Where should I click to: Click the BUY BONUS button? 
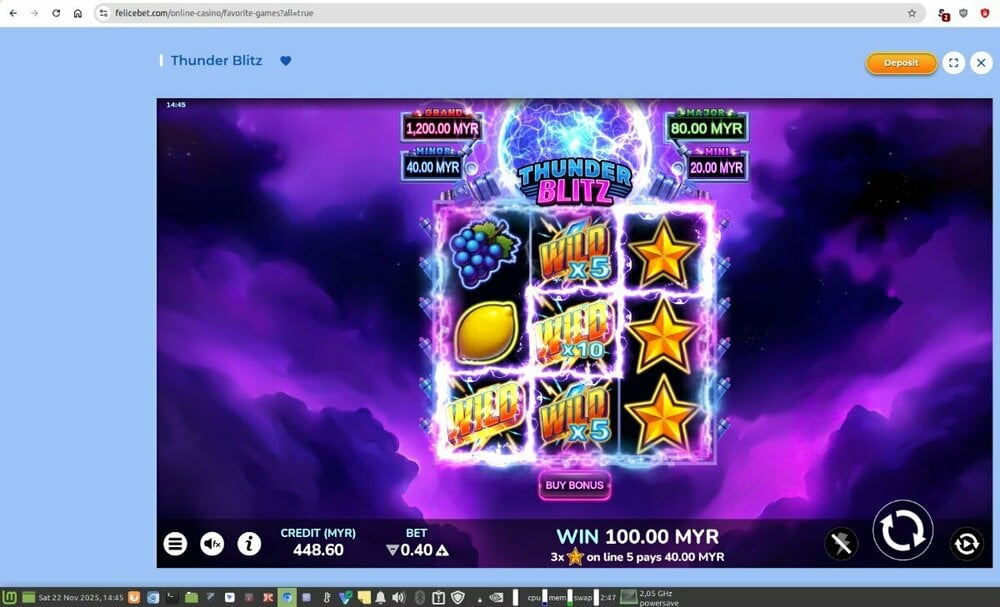574,485
